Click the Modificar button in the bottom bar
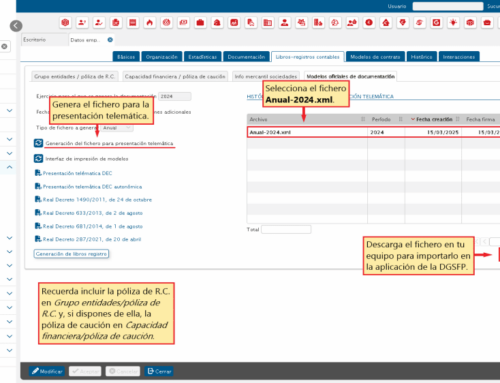500x383 pixels. (47, 371)
